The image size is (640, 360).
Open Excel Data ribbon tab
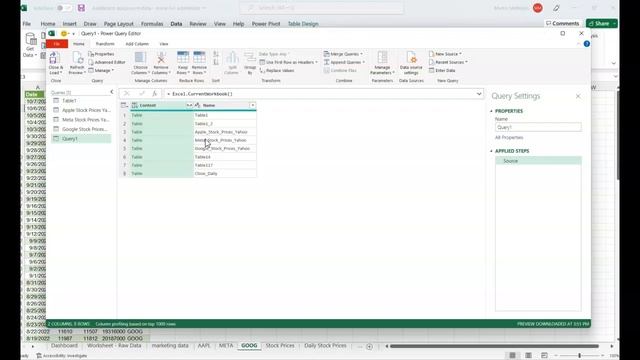click(176, 24)
